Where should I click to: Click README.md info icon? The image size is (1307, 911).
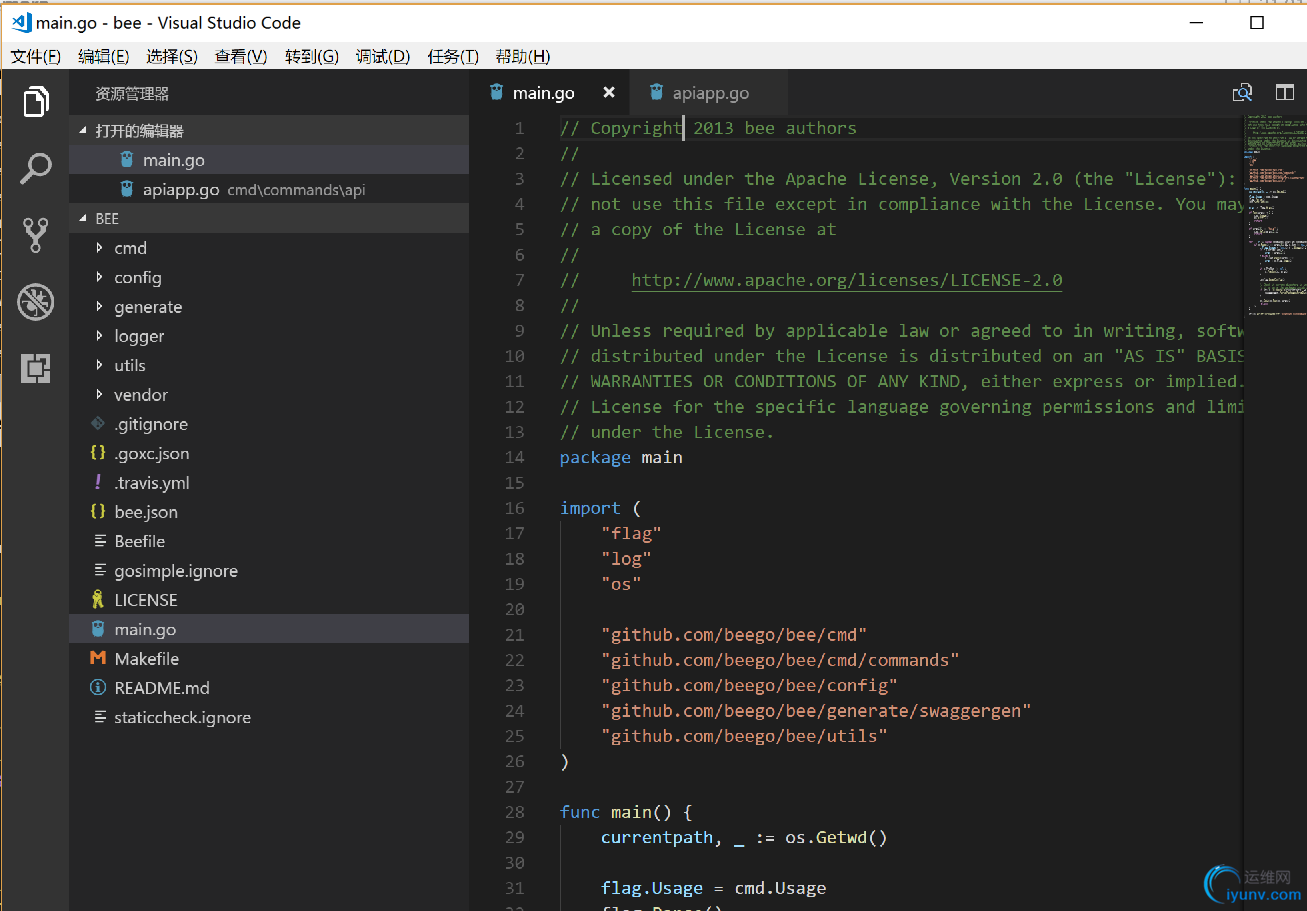click(x=97, y=688)
